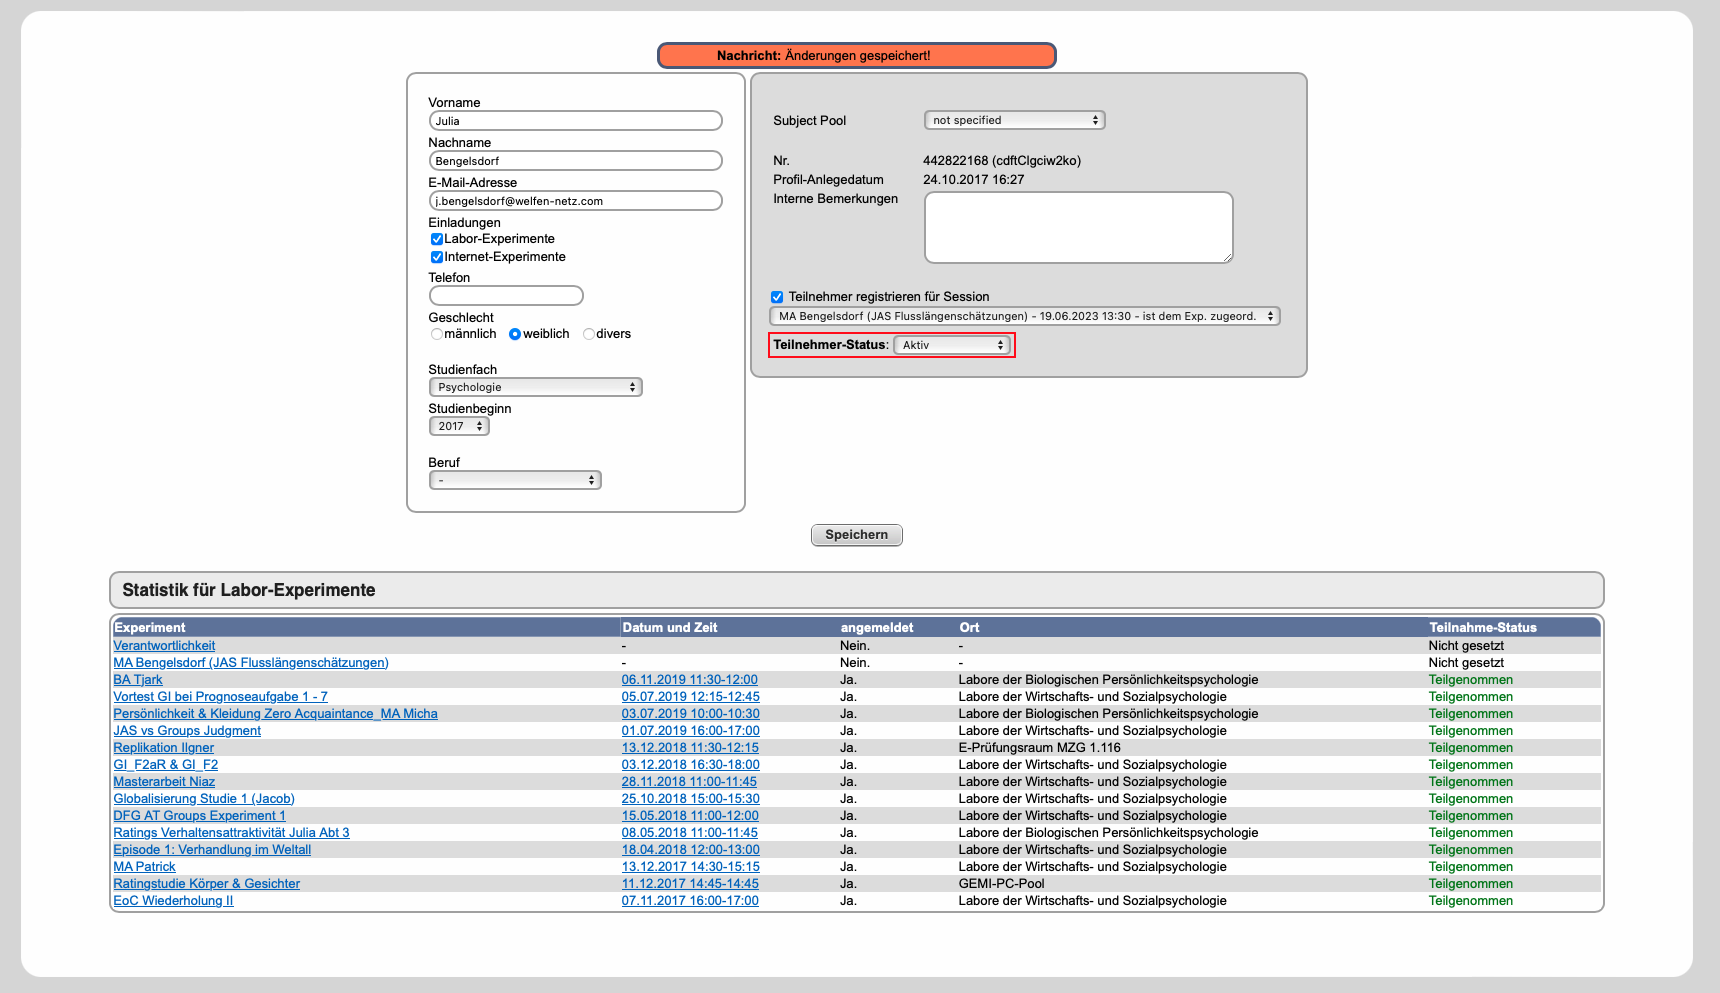This screenshot has height=993, width=1720.
Task: Open the EoC Wiederholung II link
Action: pos(173,901)
